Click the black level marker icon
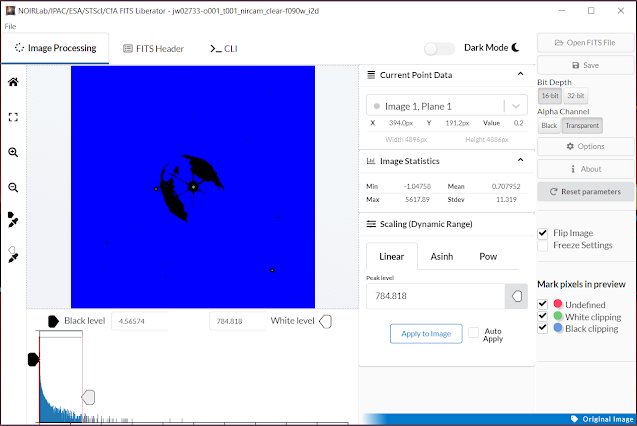The image size is (637, 426). point(53,321)
